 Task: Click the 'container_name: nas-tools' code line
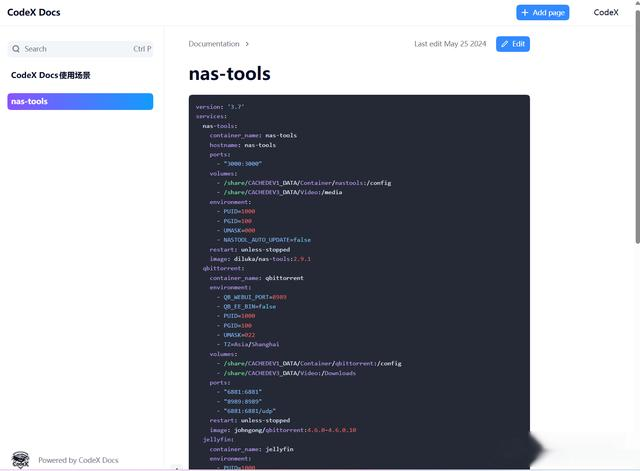click(253, 136)
